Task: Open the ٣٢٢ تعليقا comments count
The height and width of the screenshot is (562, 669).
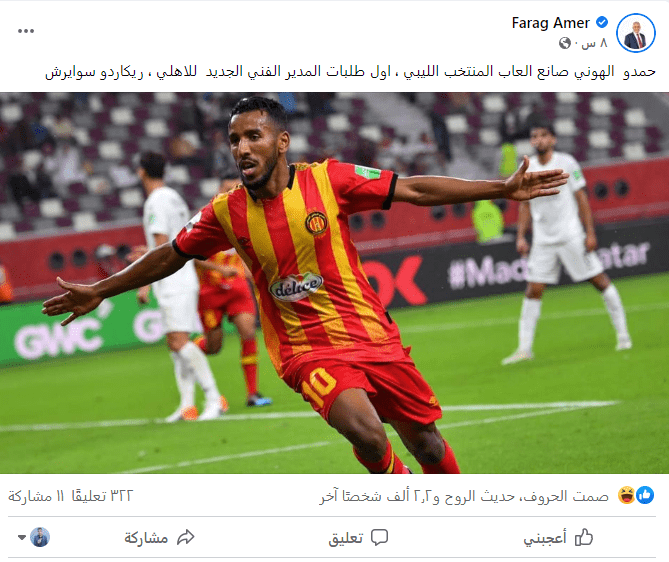Action: (x=102, y=496)
